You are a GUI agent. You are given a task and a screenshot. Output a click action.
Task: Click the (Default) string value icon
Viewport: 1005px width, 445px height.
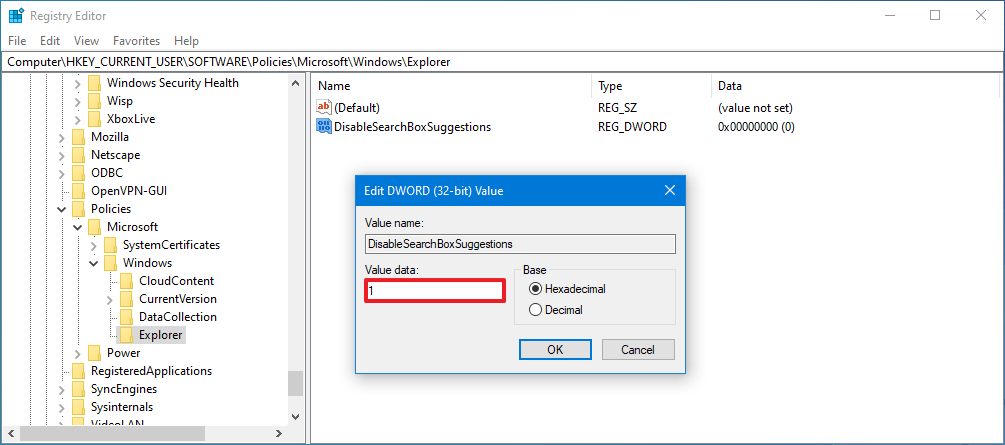pyautogui.click(x=324, y=107)
